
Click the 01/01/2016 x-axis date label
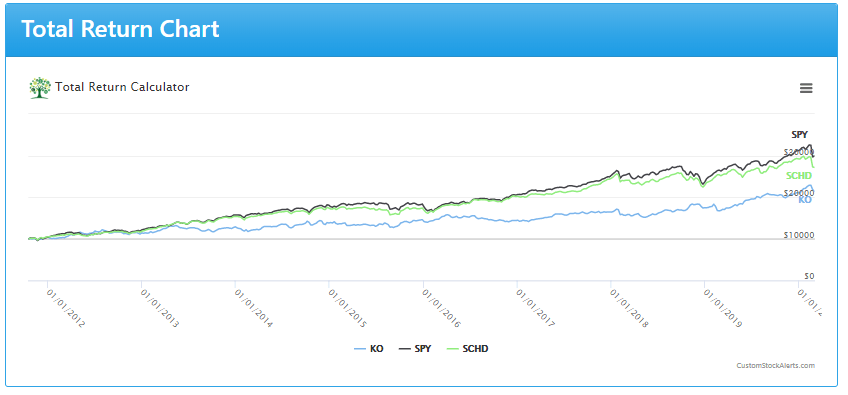pos(442,308)
